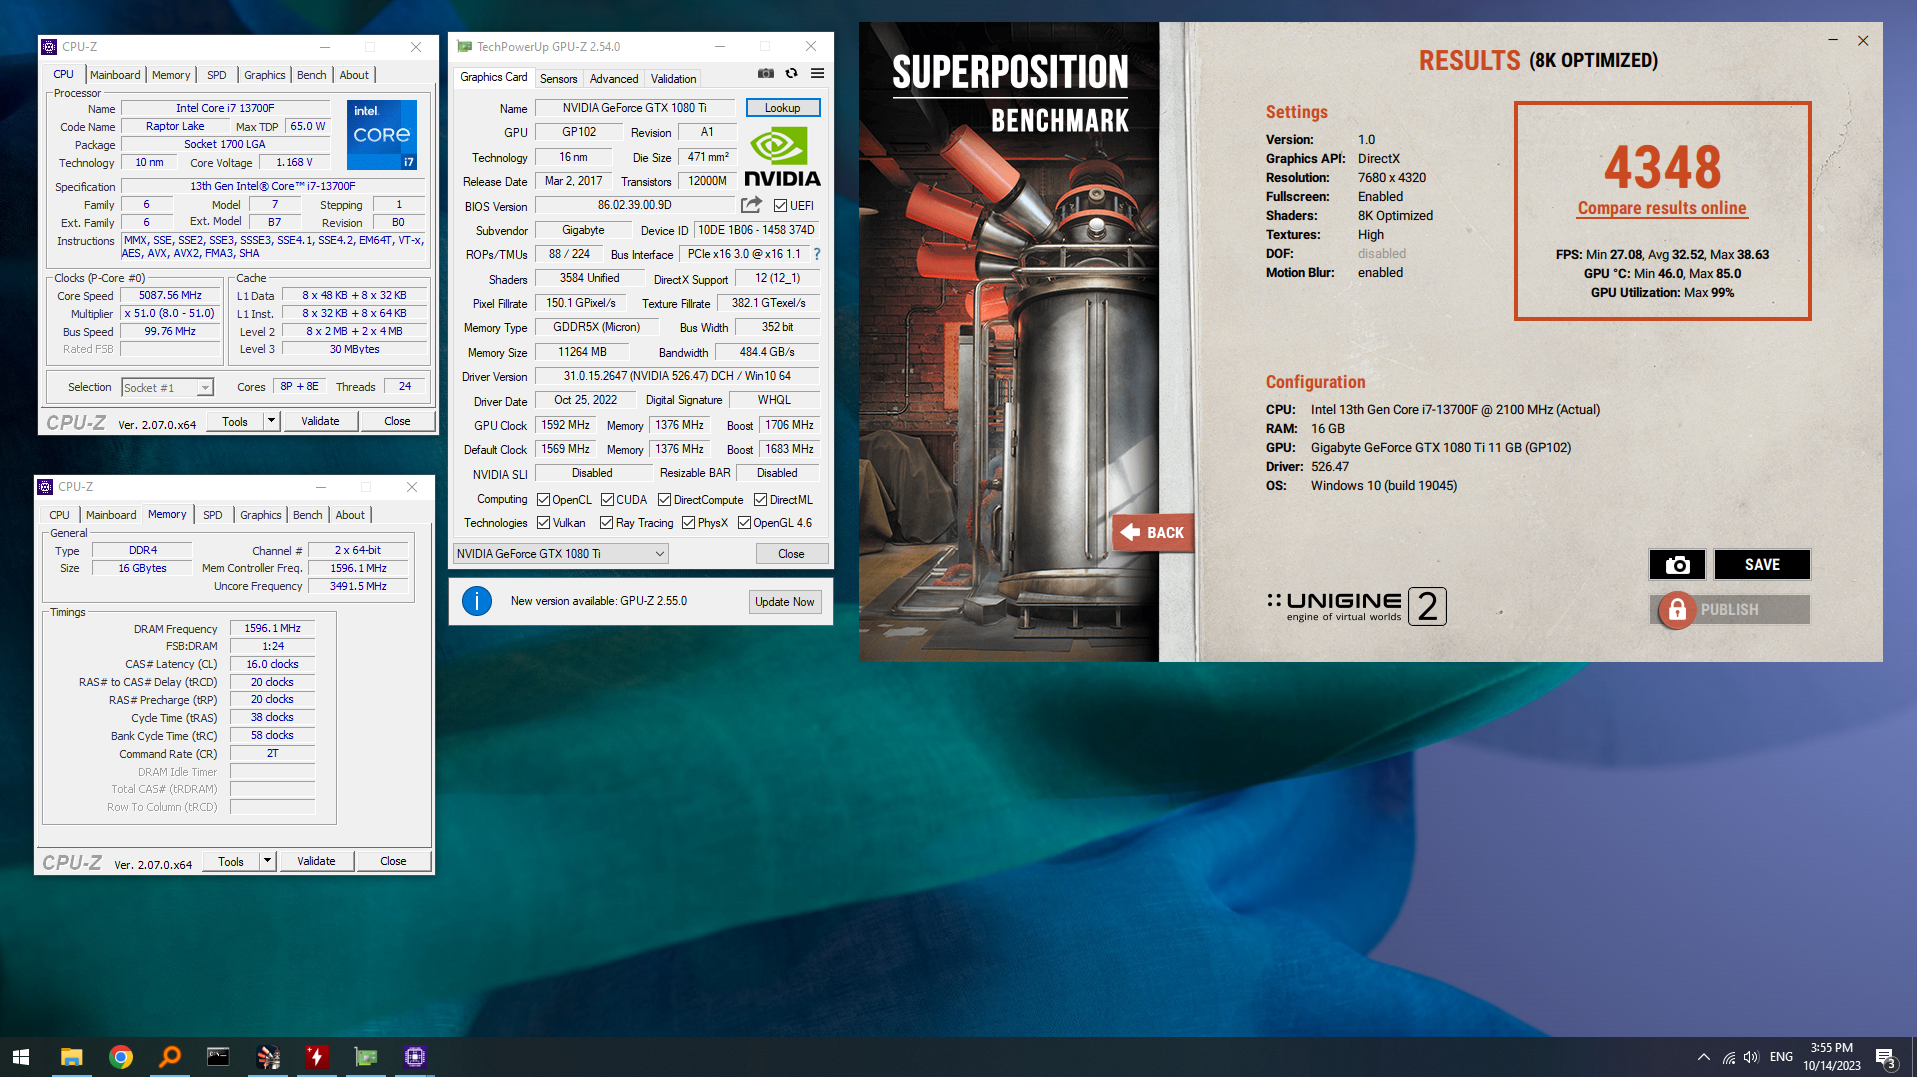Click the BACK button in Superposition
1917x1077 pixels.
click(1153, 533)
